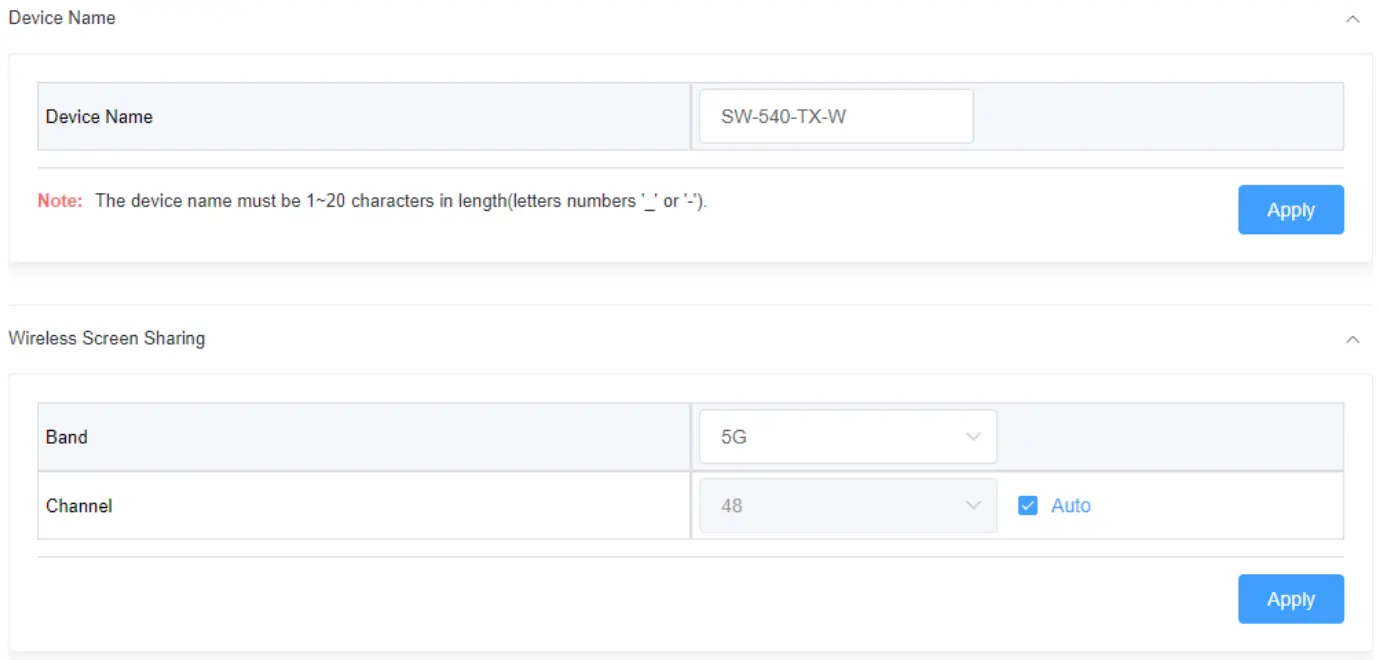Click the device name length note text
This screenshot has height=660, width=1380.
(x=400, y=201)
